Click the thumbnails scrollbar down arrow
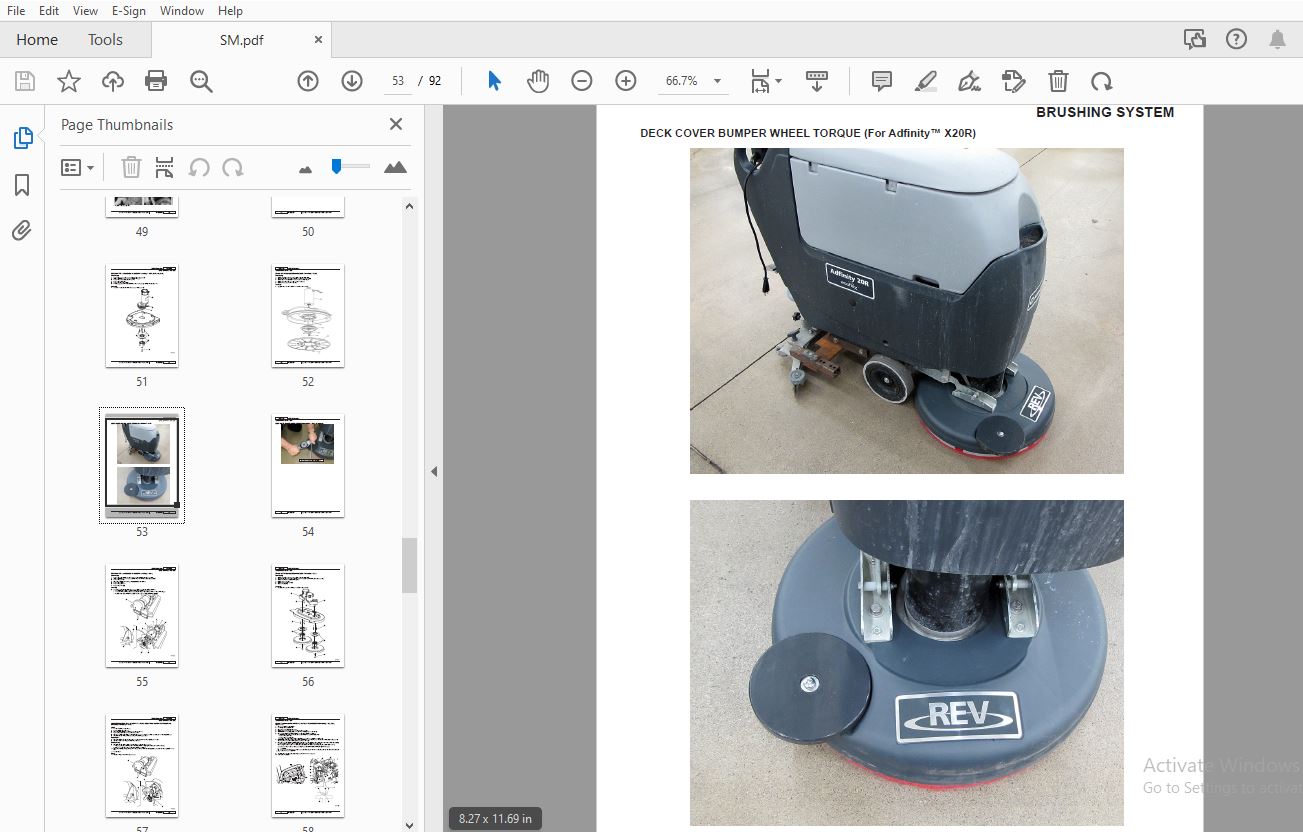The height and width of the screenshot is (832, 1303). [409, 824]
